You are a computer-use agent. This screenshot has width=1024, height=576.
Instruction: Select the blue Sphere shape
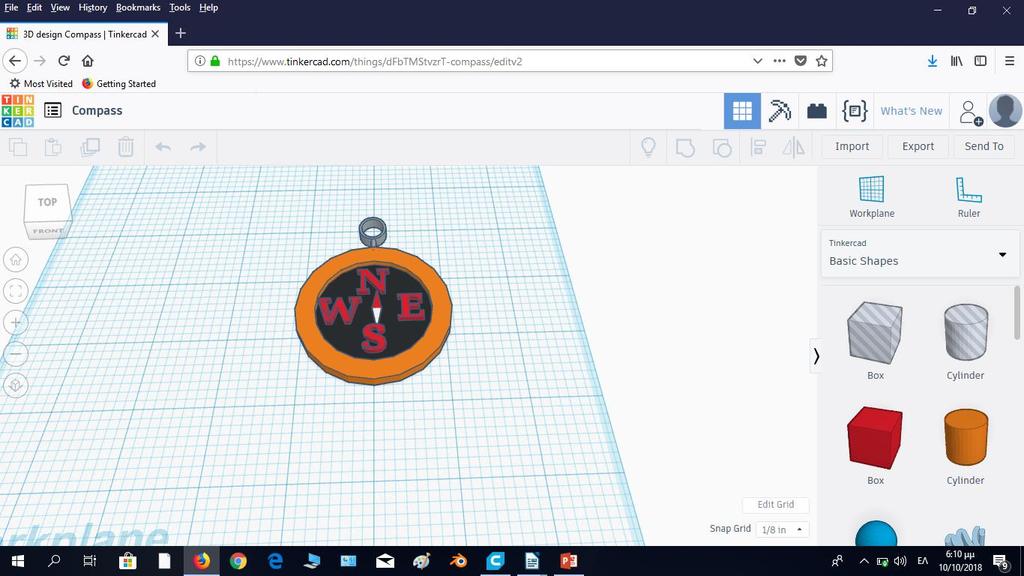pos(876,533)
